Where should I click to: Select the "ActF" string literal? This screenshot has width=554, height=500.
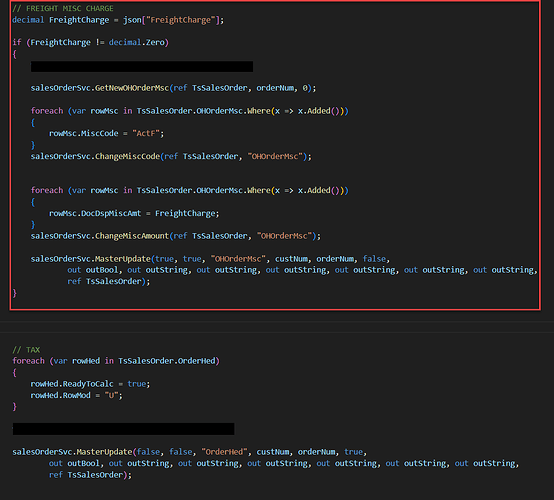coord(146,134)
